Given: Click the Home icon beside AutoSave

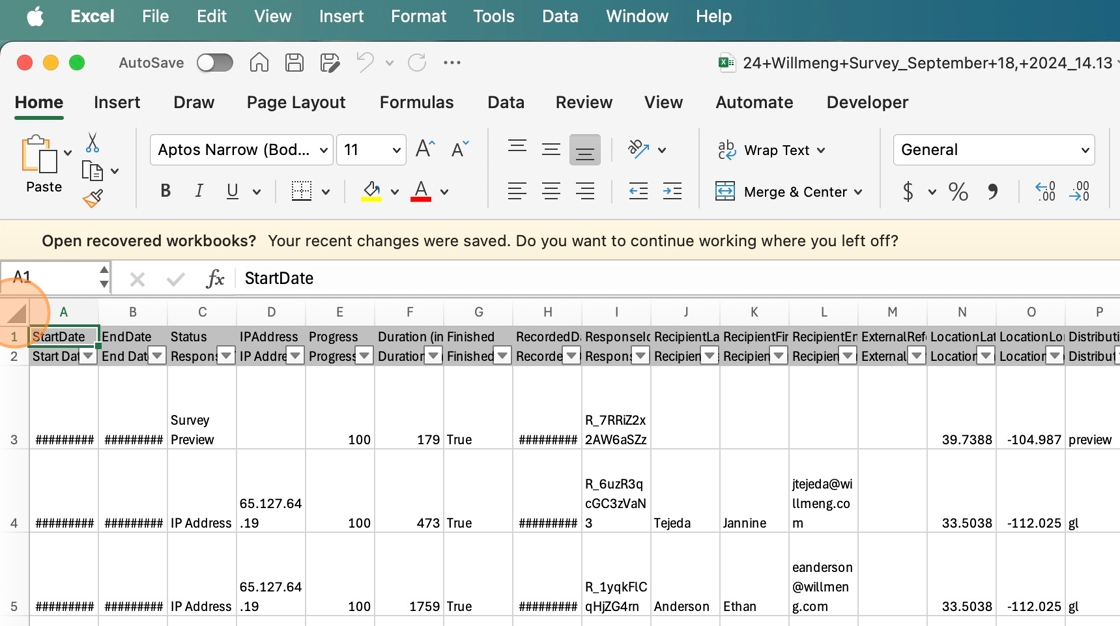Looking at the screenshot, I should click(259, 63).
